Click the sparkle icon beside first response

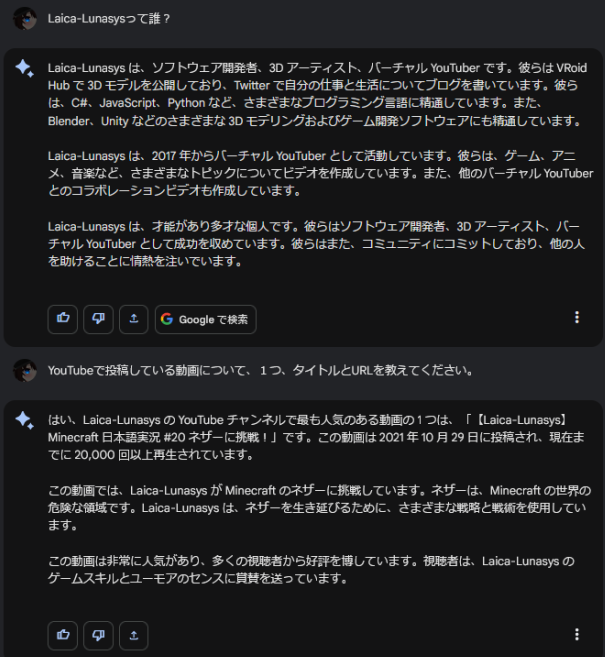[x=25, y=67]
